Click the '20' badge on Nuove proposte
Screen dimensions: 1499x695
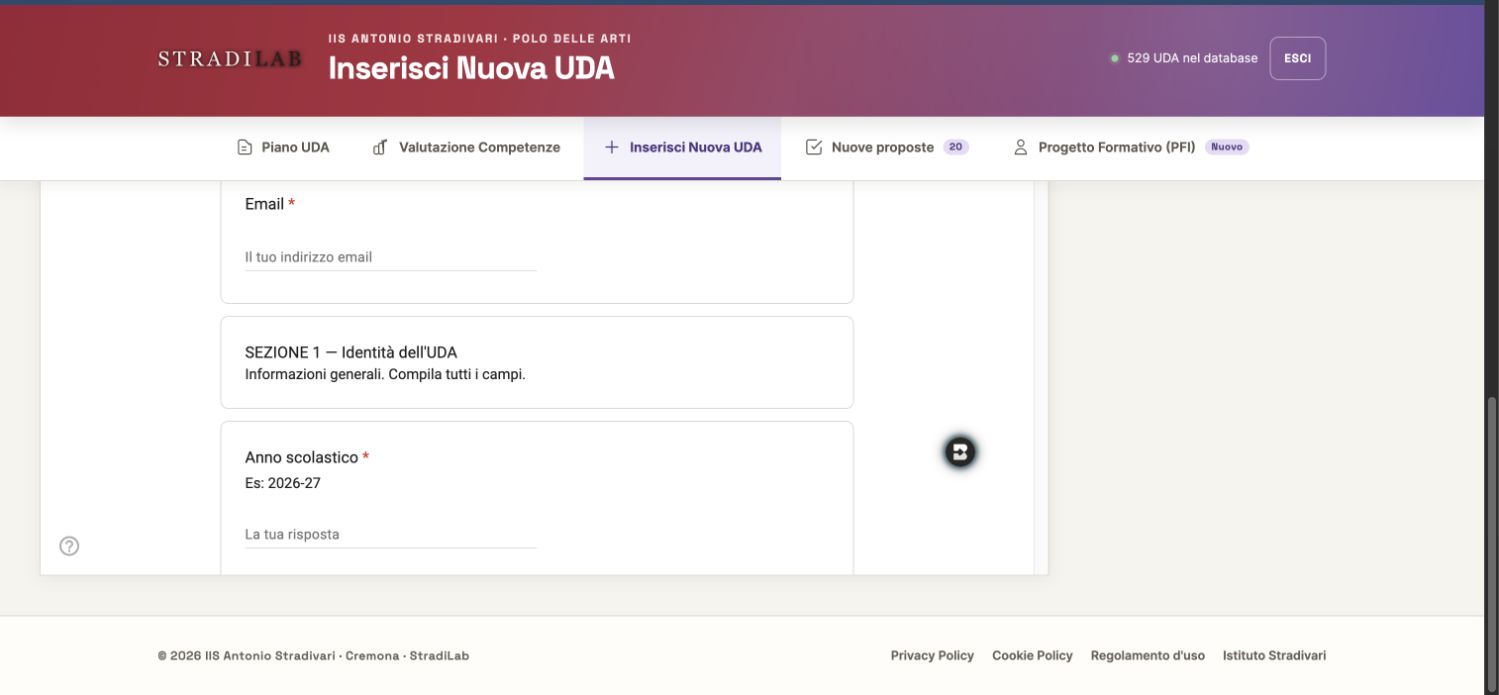(956, 147)
